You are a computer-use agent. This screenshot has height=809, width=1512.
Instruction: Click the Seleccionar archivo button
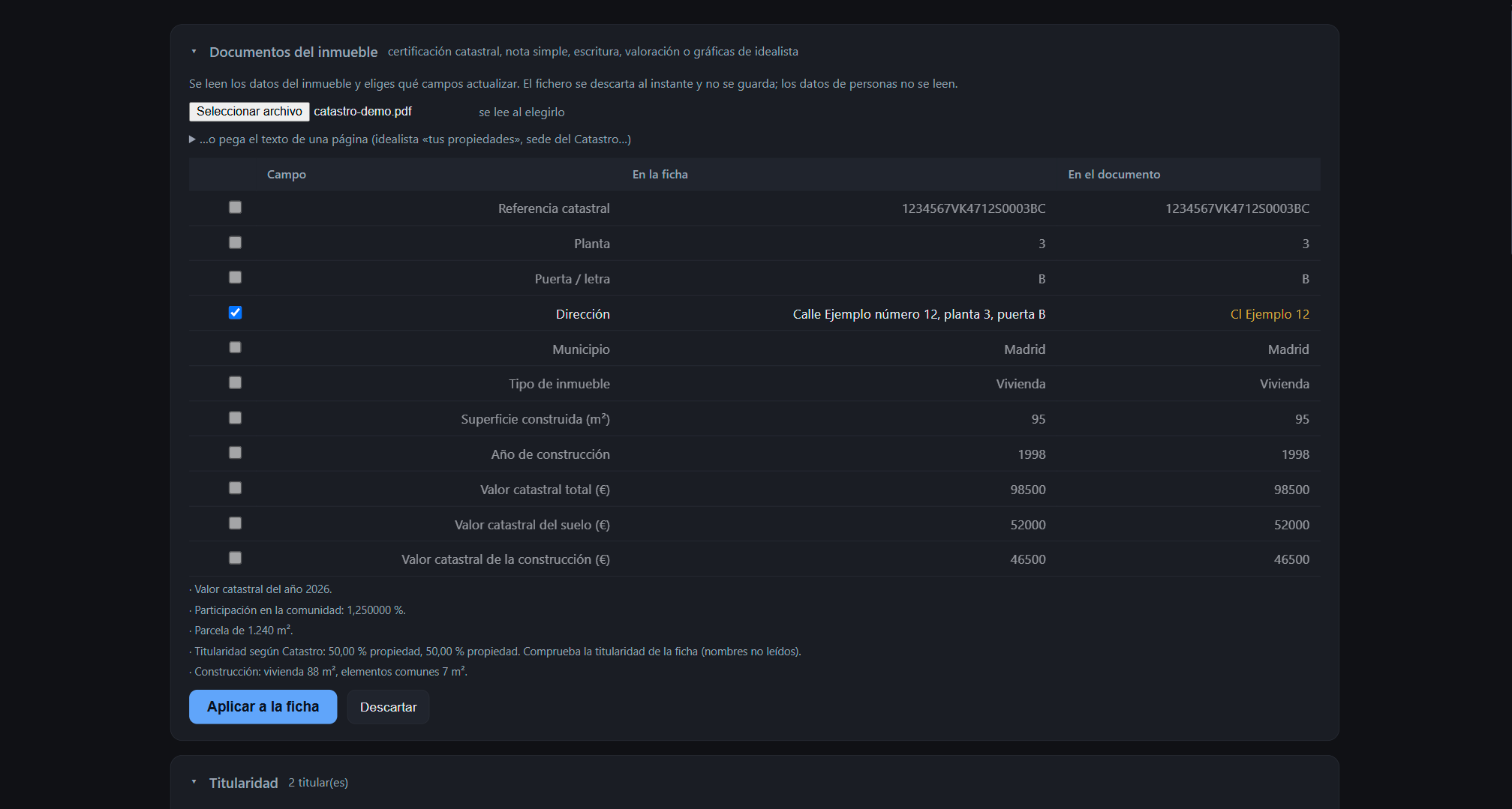(249, 112)
